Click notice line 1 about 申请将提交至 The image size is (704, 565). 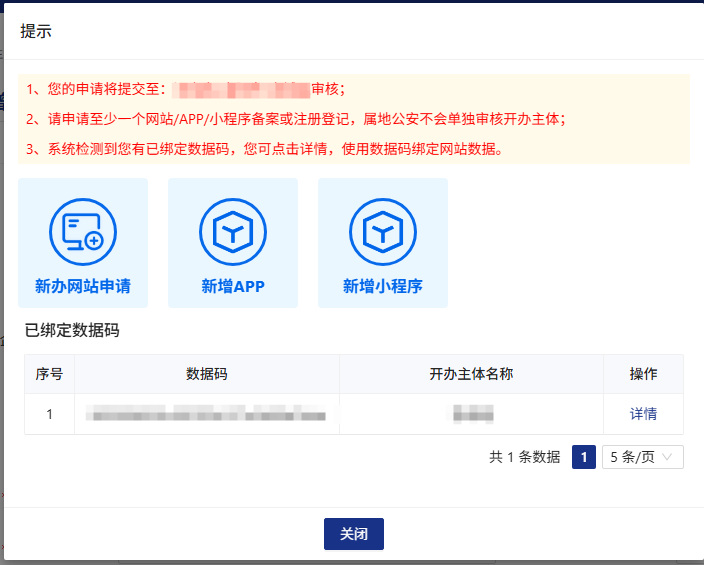pos(185,89)
